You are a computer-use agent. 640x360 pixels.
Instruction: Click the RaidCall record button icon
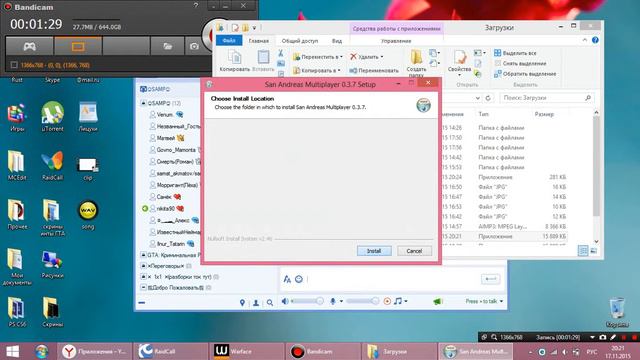[x=387, y=301]
